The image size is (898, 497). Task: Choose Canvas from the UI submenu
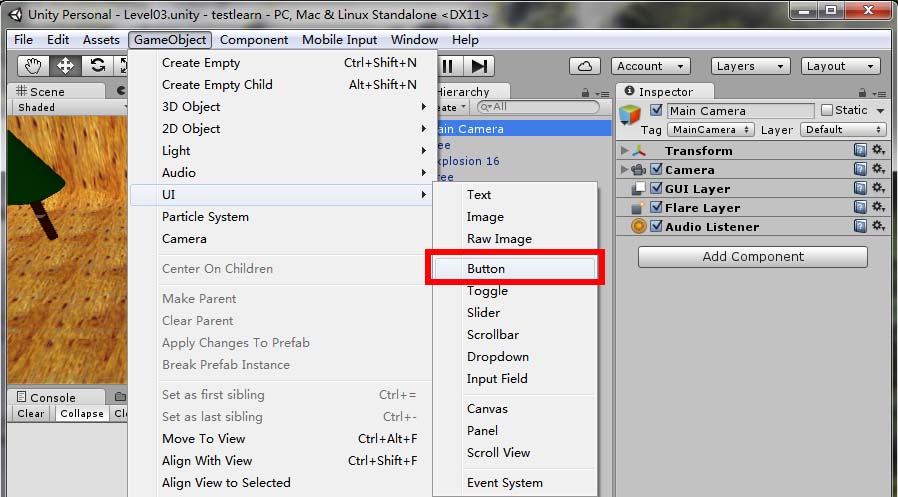tap(514, 409)
